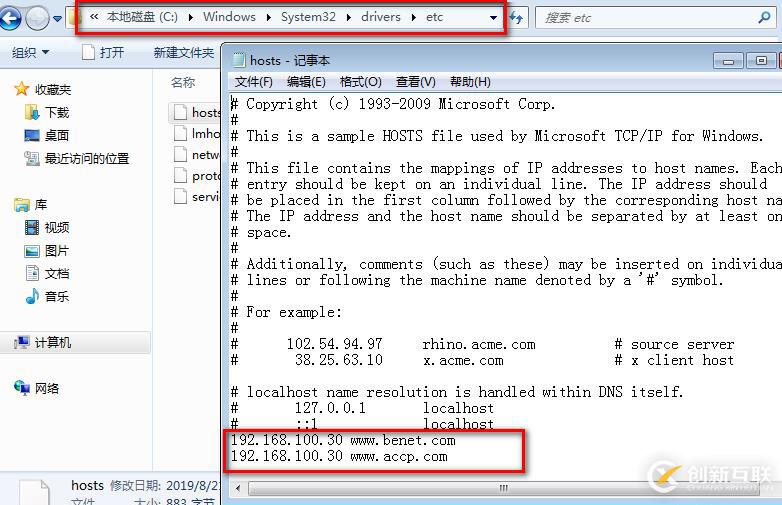The image size is (782, 505).
Task: Click the 127.0.0.1 localhost line
Action: [x=362, y=408]
